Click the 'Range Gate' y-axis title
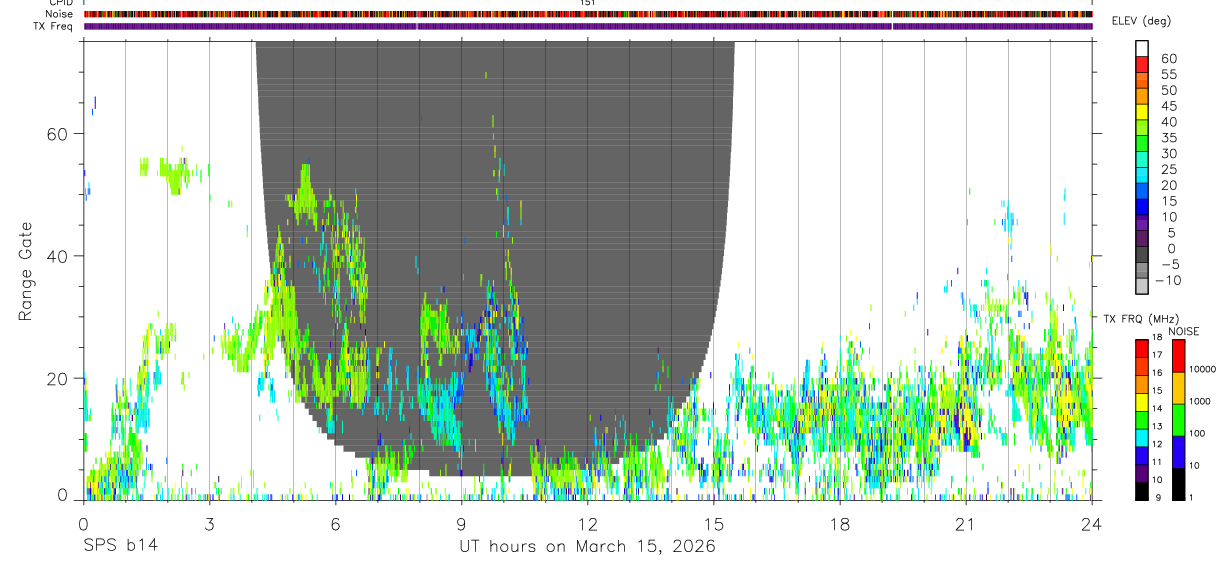This screenshot has width=1228, height=567. point(26,273)
